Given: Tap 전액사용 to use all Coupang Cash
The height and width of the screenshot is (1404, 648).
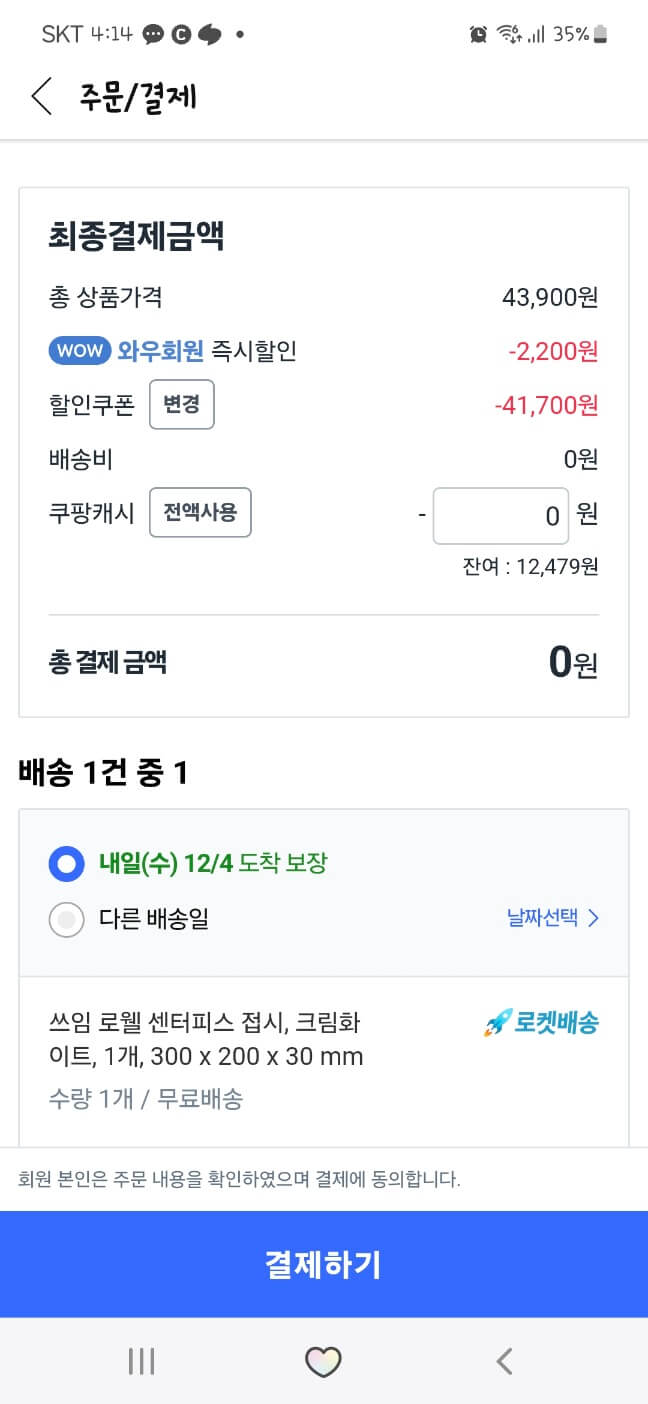Looking at the screenshot, I should pos(200,512).
